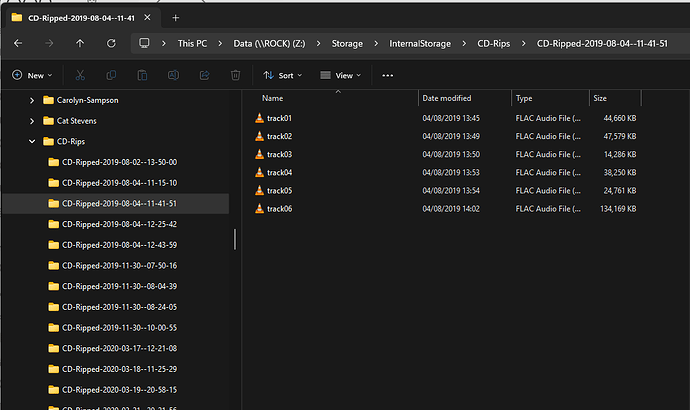
Task: Collapse the CD-Rips folder tree
Action: [x=32, y=142]
